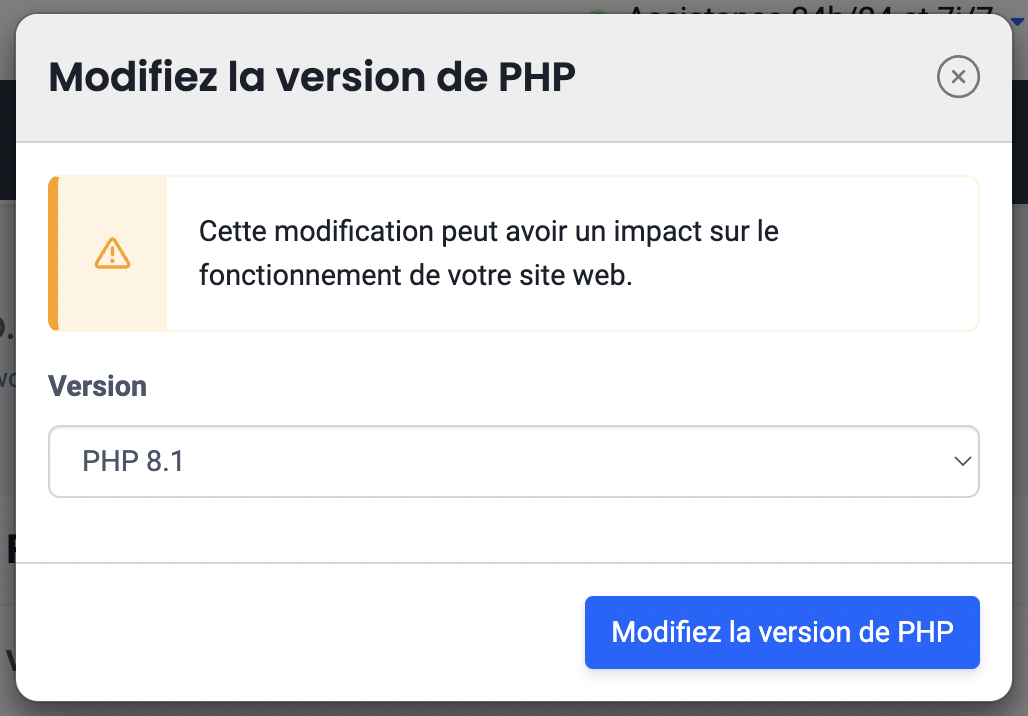Click "fonctionnement de votre site web" warning line
1028x716 pixels.
416,275
